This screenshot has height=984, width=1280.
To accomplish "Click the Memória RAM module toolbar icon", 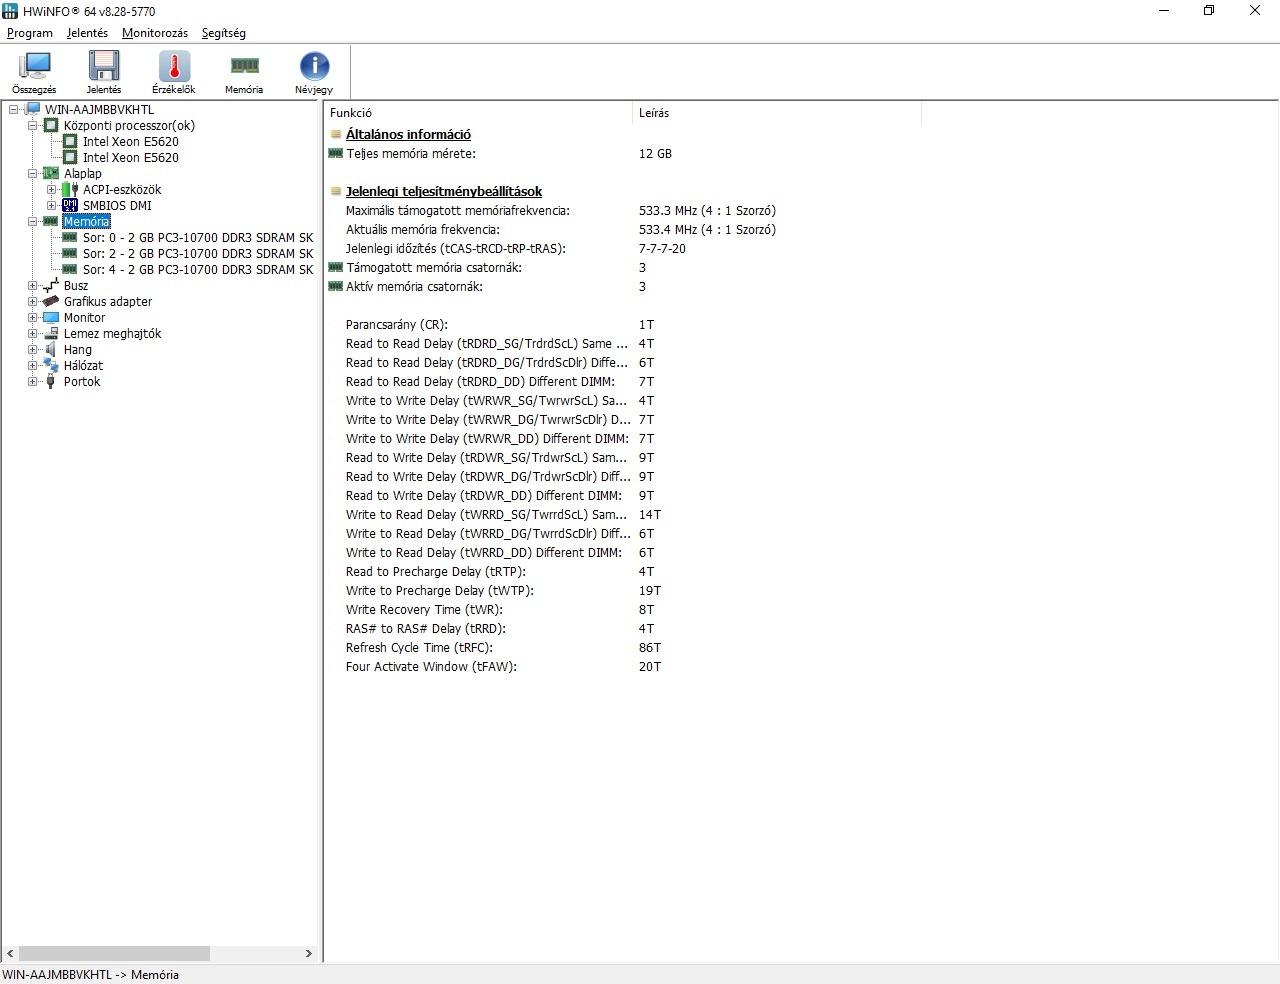I will (244, 66).
